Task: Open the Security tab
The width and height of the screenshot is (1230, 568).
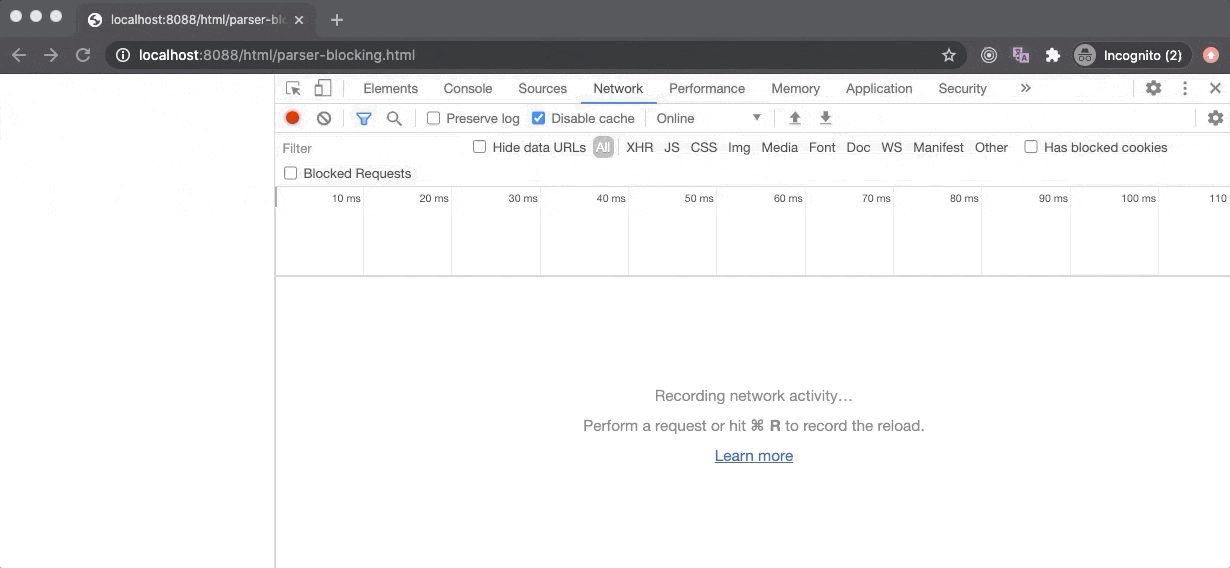Action: click(963, 88)
